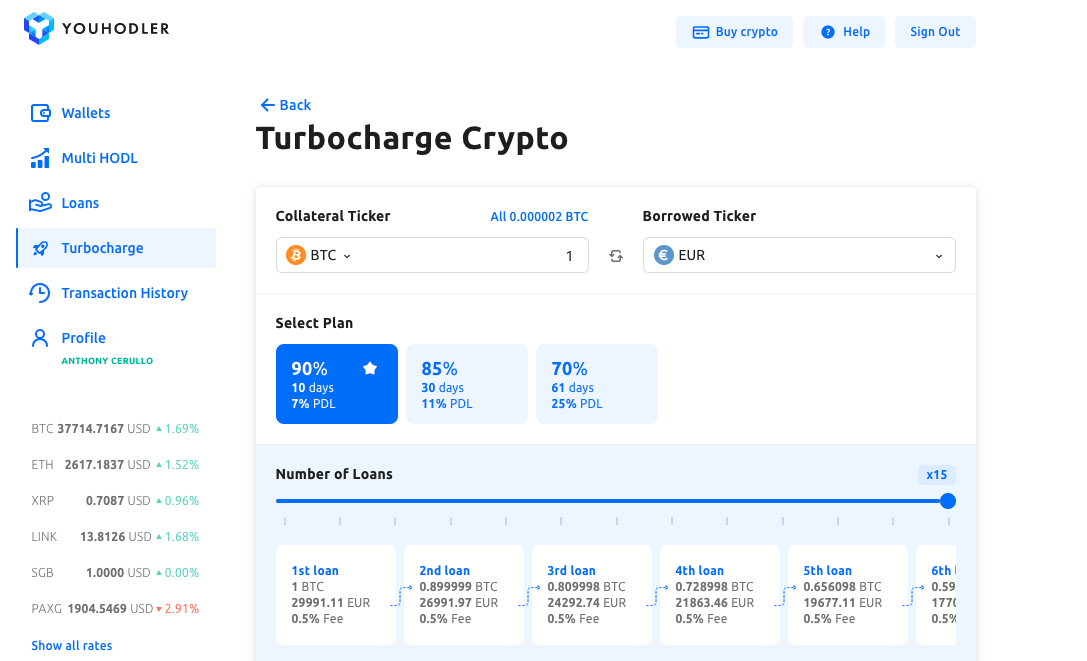Click the Number of Loans slider handle

pos(948,501)
